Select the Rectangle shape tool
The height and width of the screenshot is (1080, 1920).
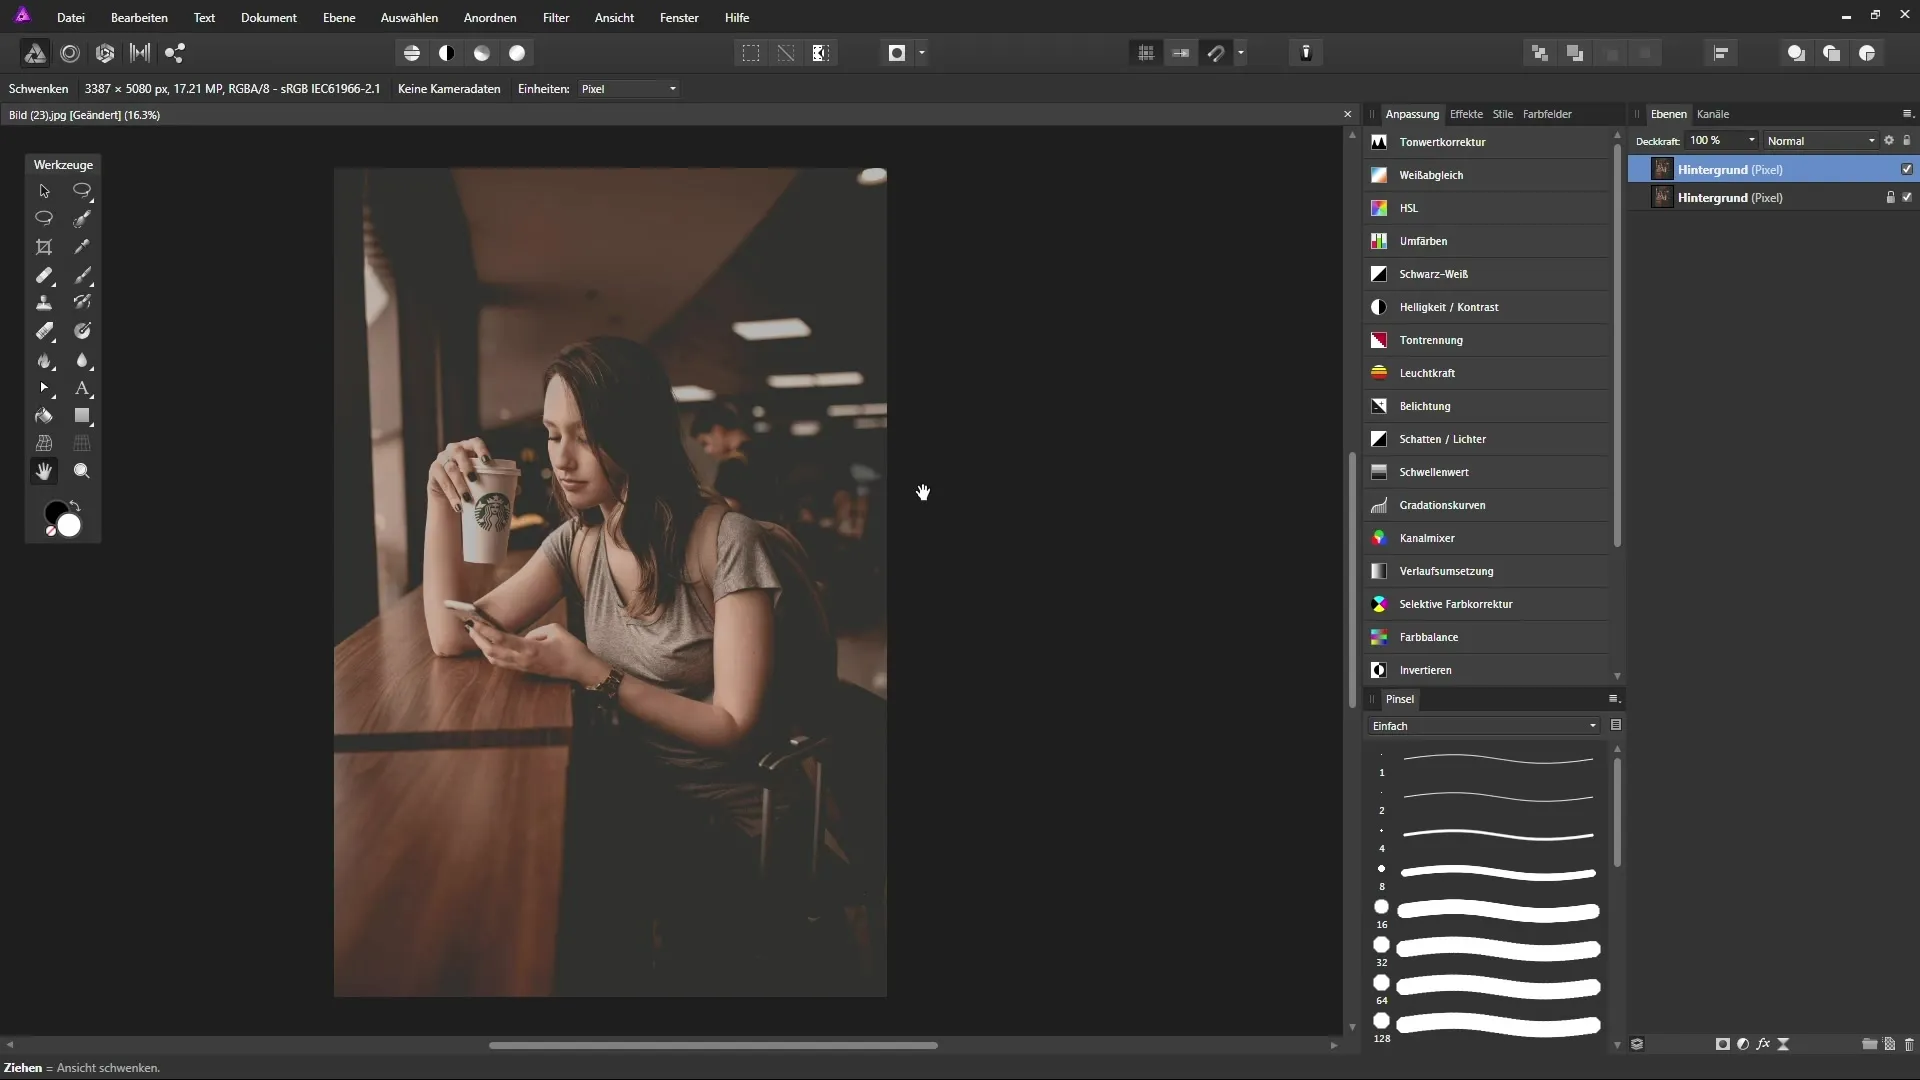tap(82, 416)
